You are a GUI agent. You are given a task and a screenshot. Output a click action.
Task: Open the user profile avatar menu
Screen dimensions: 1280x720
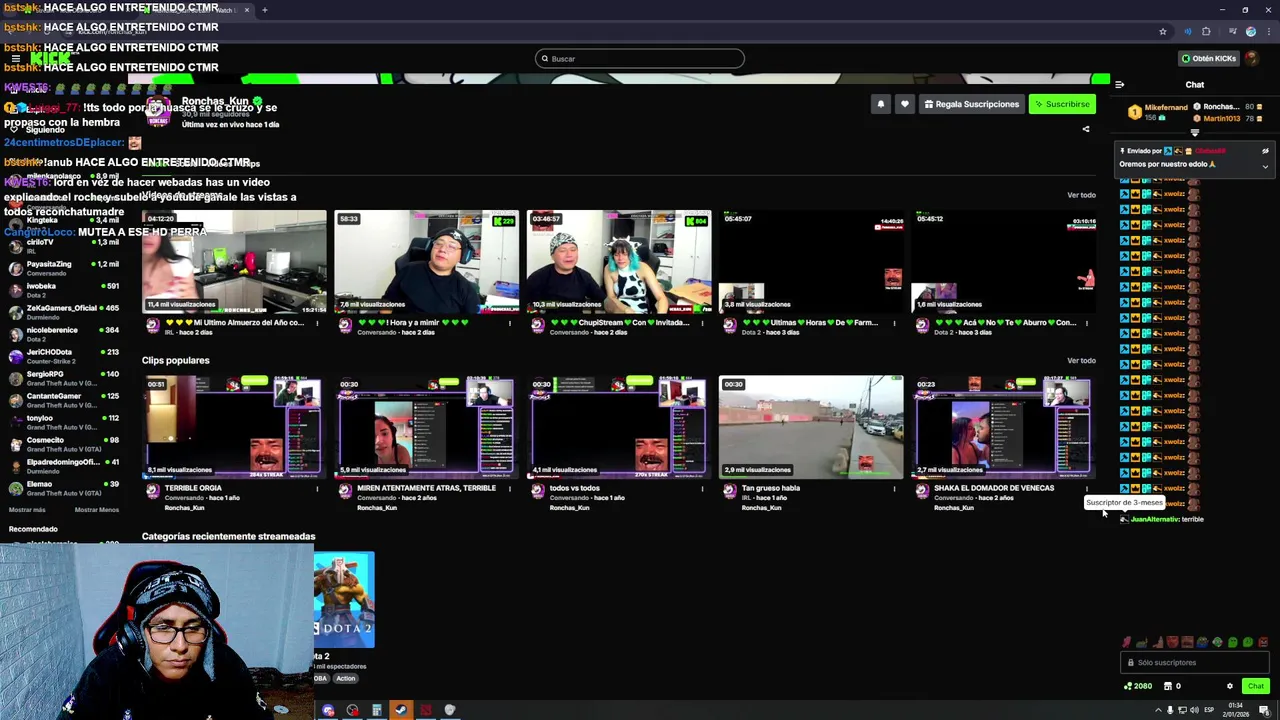(x=1253, y=59)
